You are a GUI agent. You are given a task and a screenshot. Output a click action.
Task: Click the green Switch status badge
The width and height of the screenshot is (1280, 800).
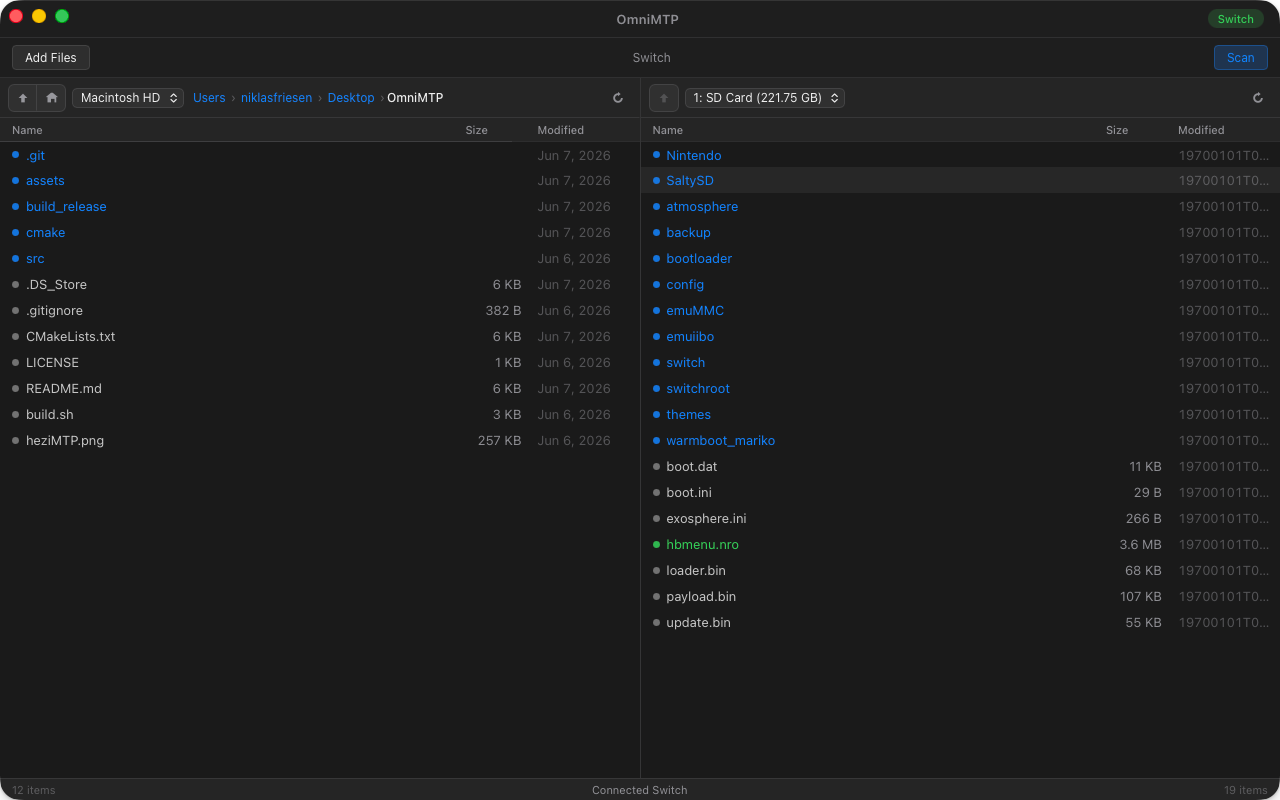tap(1235, 19)
